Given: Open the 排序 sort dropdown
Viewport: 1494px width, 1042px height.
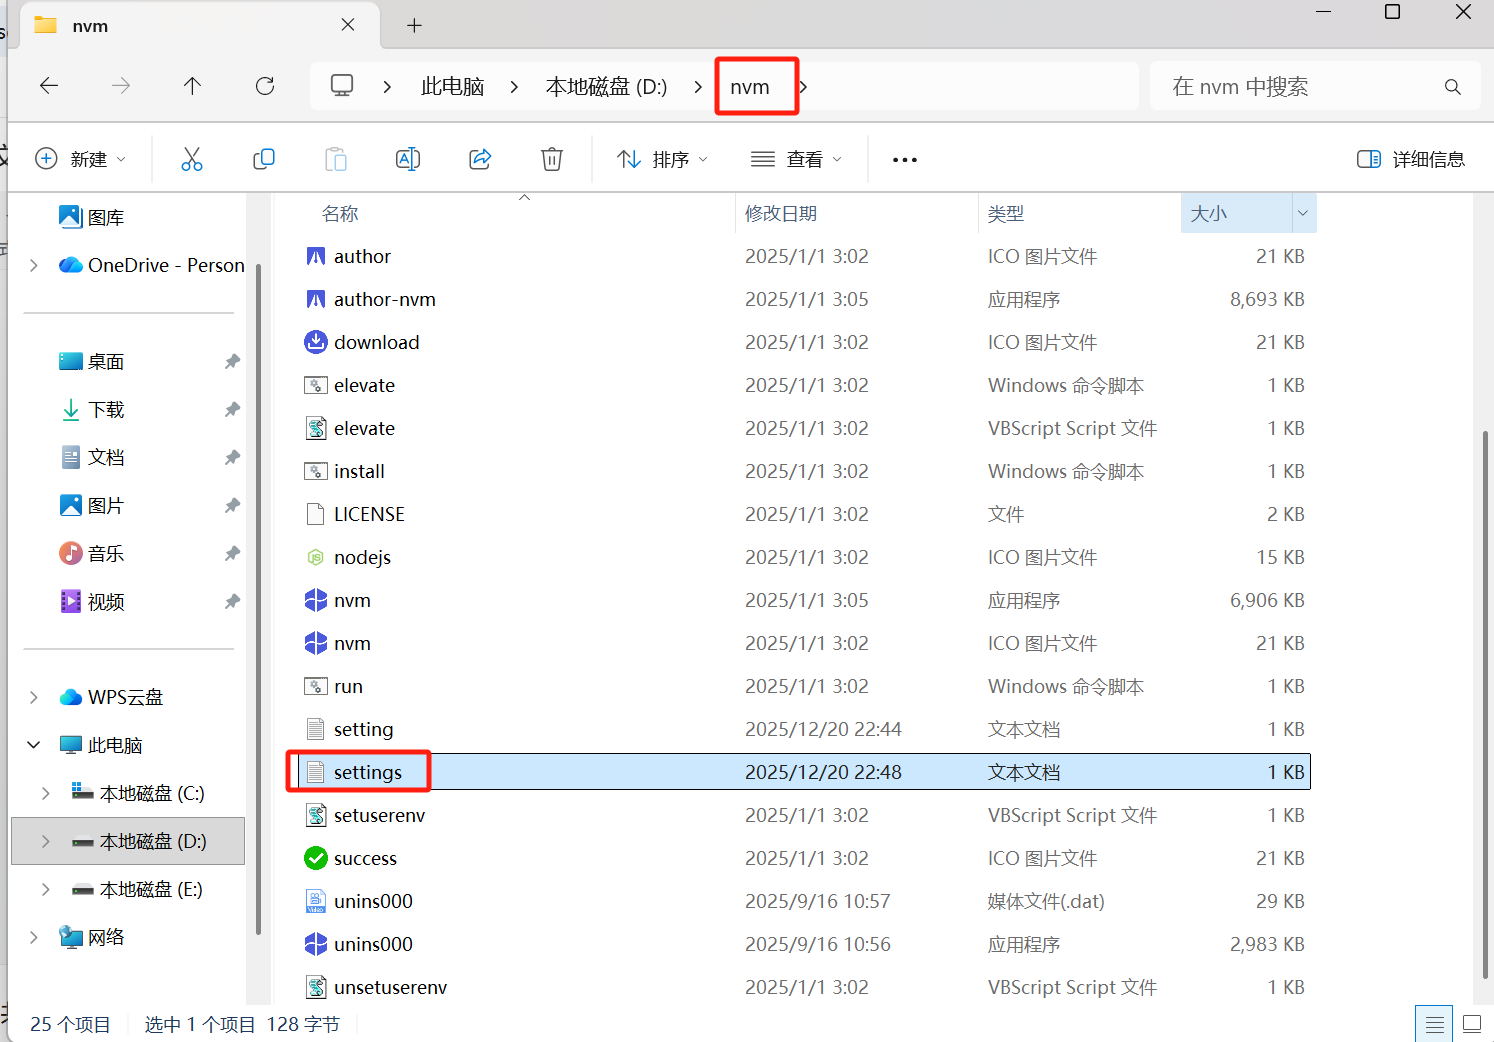Looking at the screenshot, I should 662,159.
